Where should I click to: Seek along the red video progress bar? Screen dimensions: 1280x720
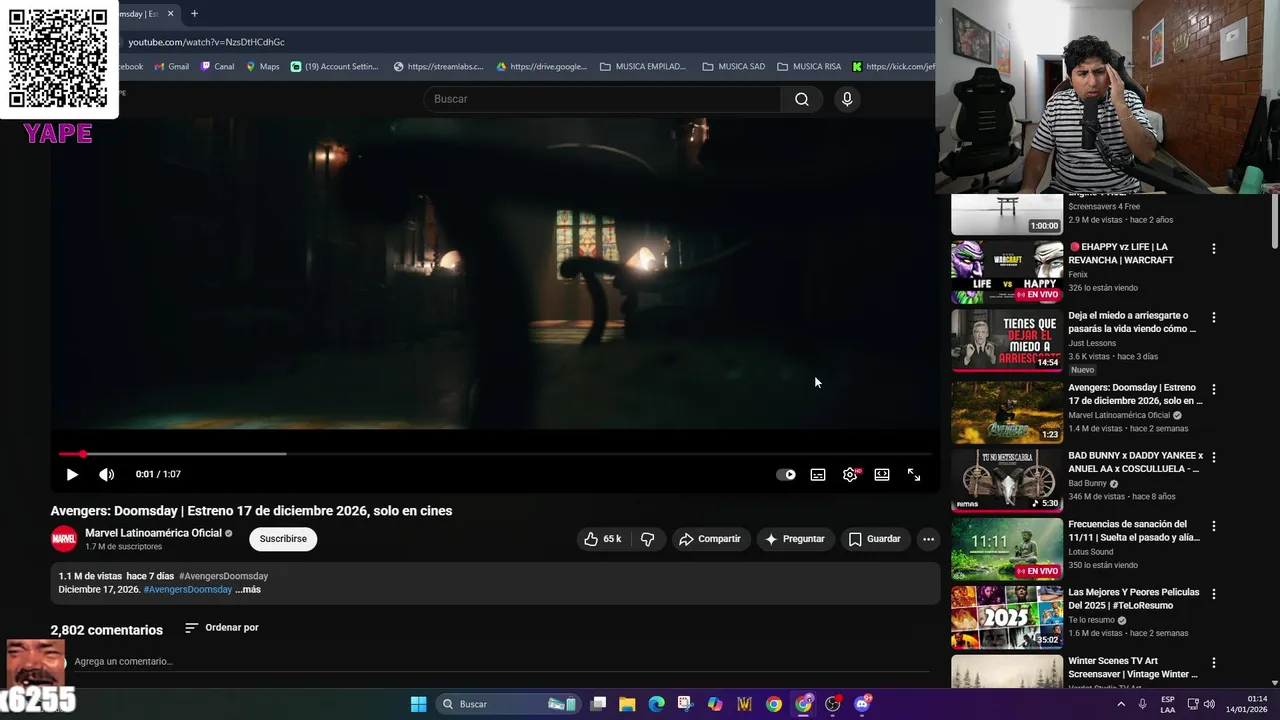point(495,454)
